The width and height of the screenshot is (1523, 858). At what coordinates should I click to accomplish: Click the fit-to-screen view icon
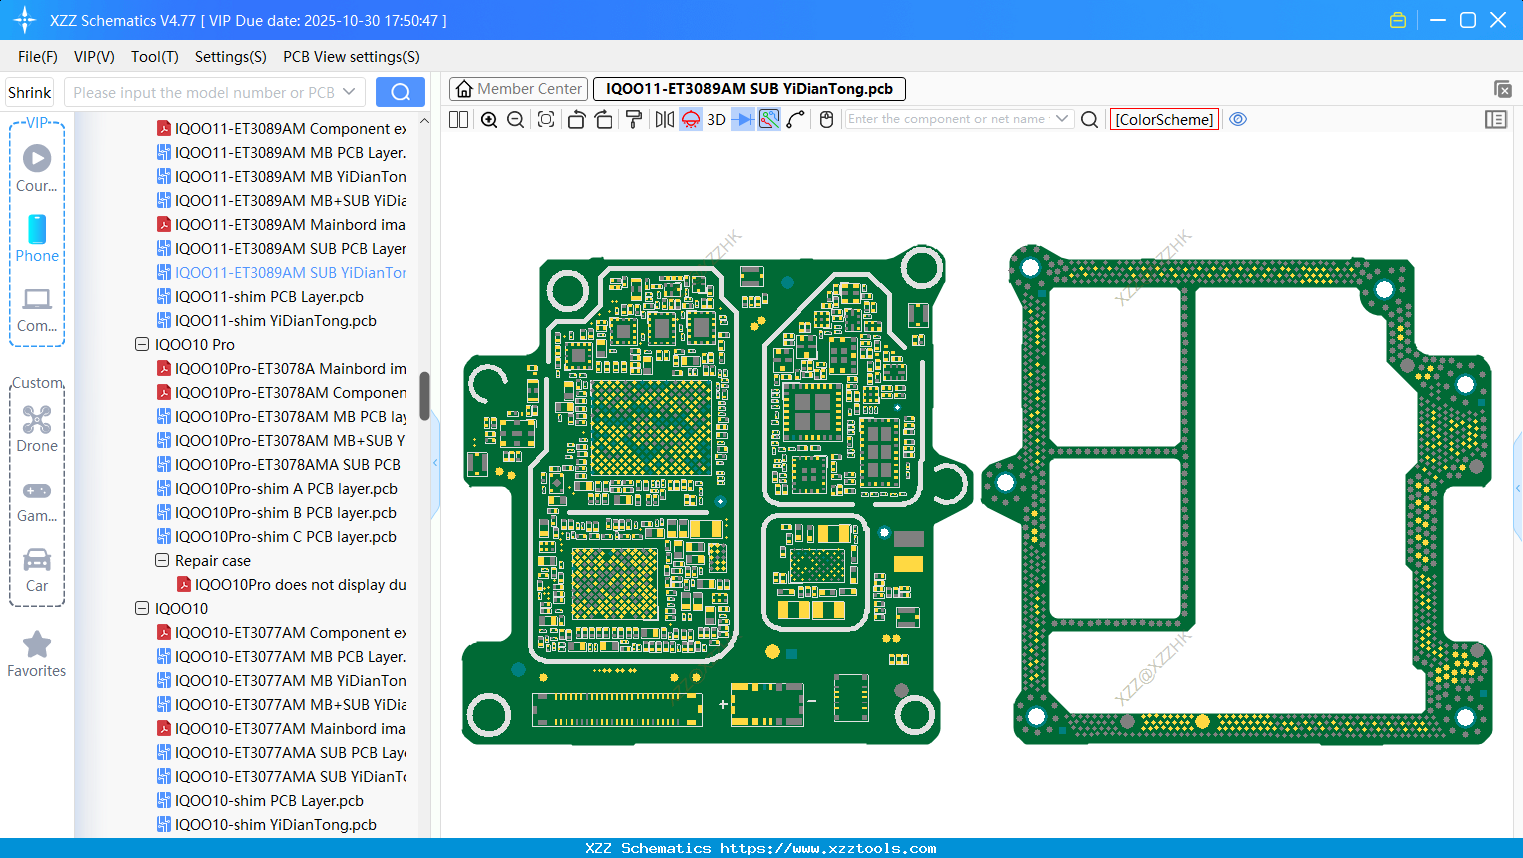click(546, 120)
